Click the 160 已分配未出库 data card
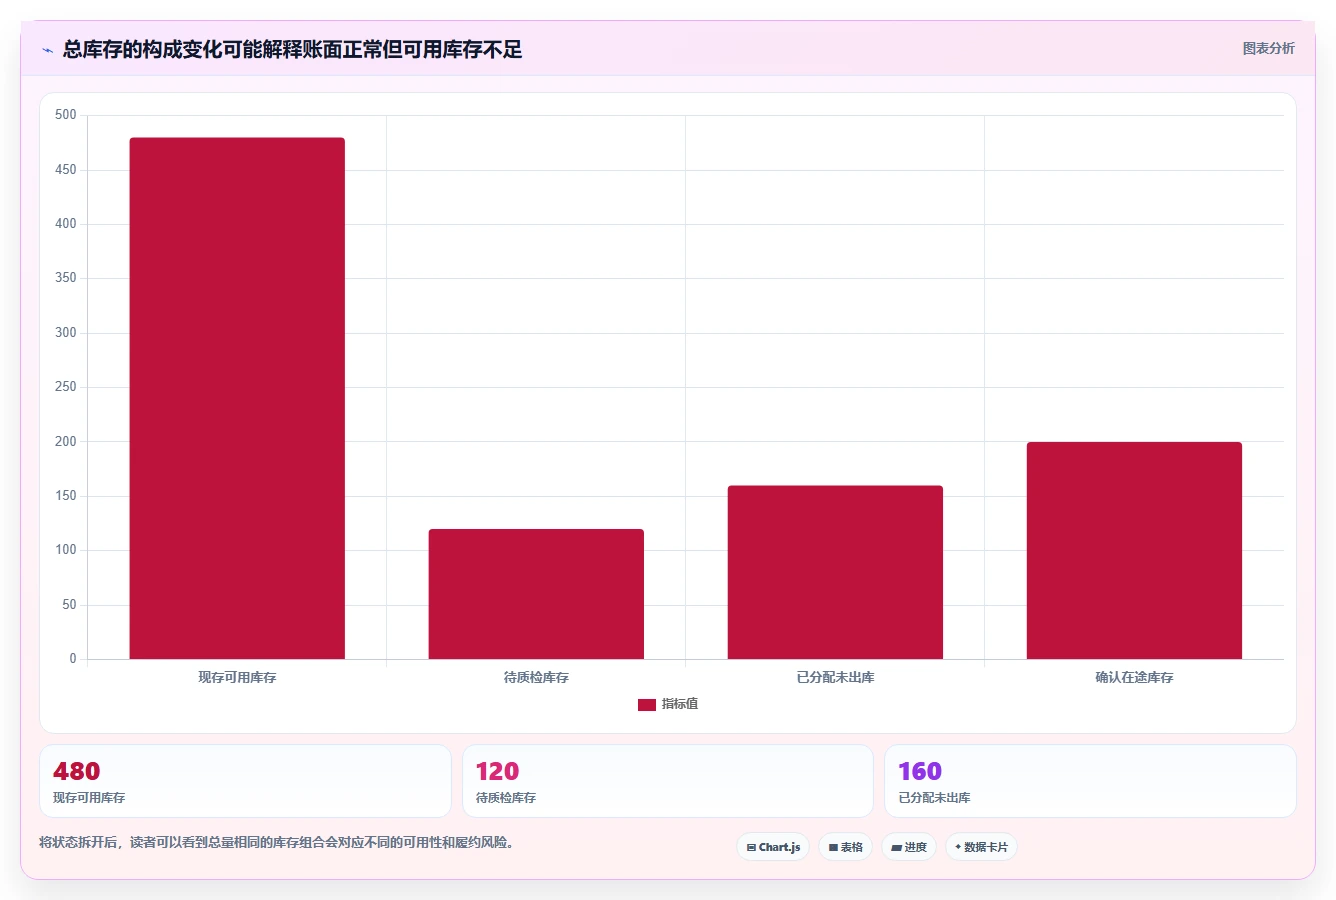Image resolution: width=1336 pixels, height=900 pixels. (1090, 781)
